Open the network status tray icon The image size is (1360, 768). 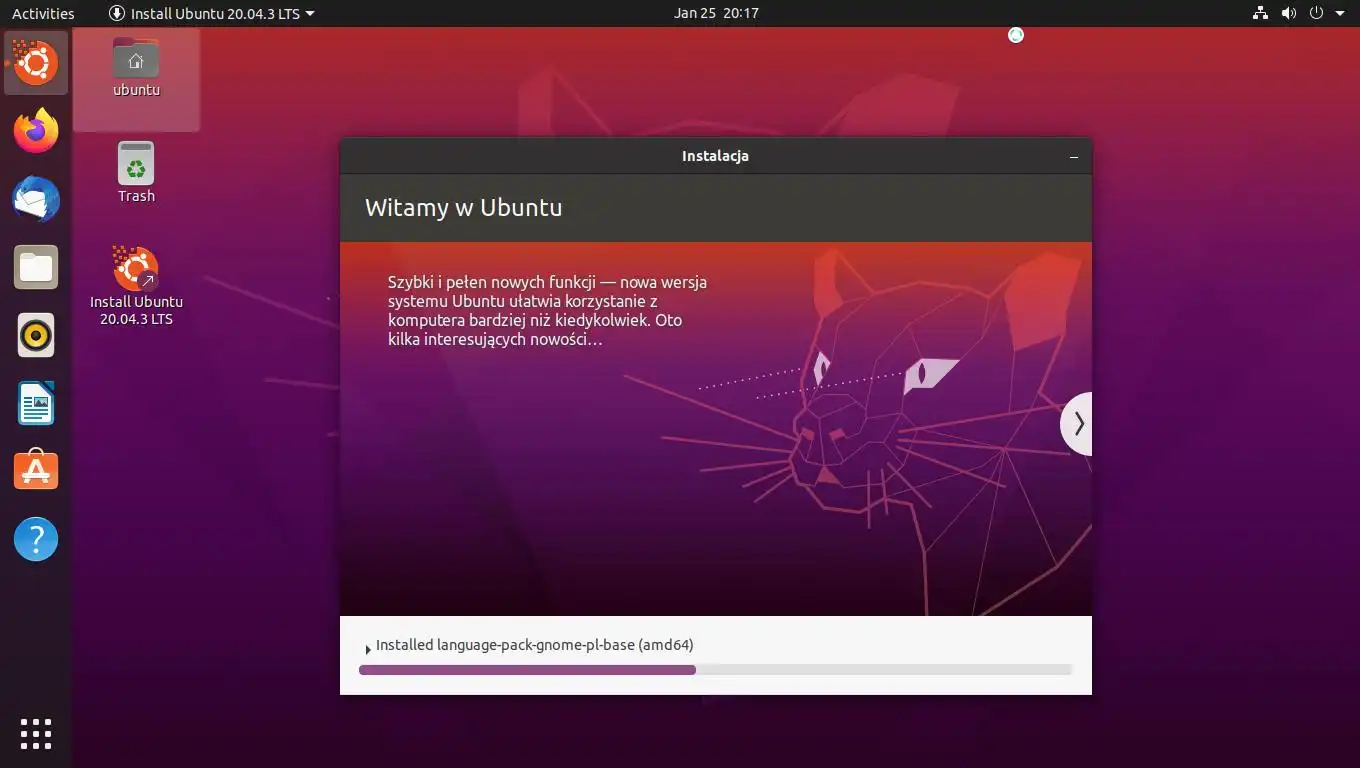(1260, 13)
